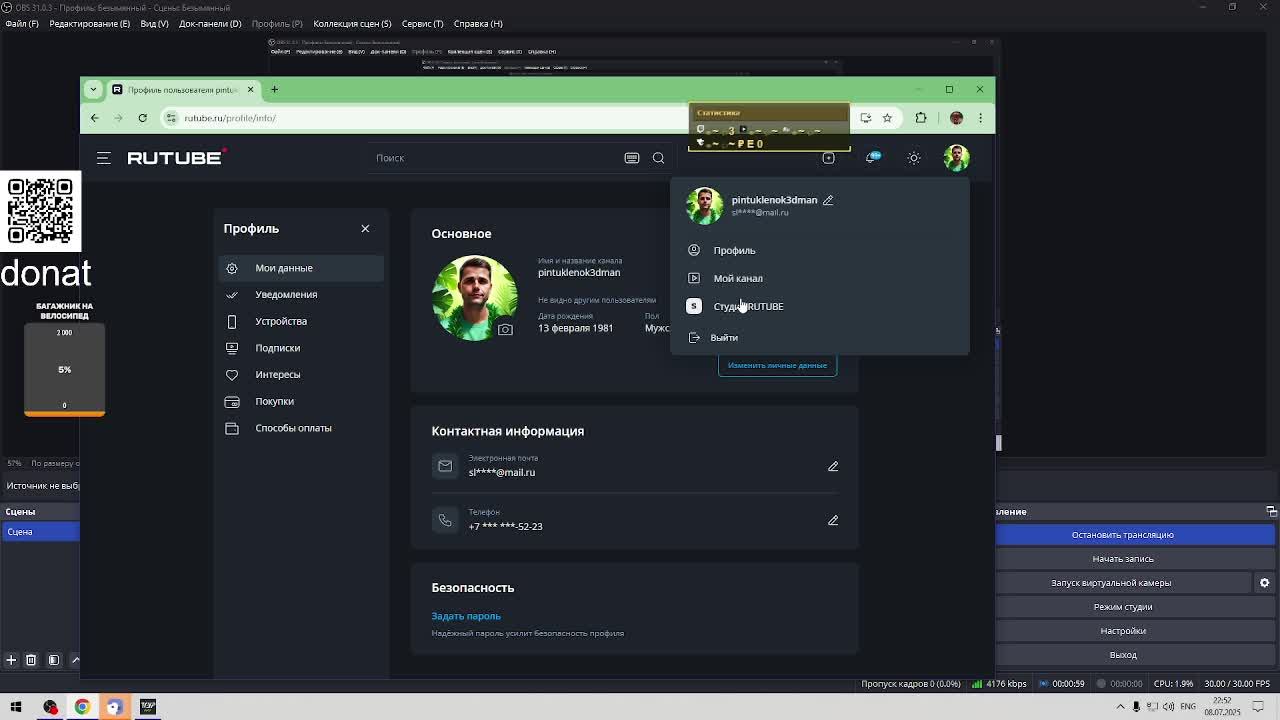The width and height of the screenshot is (1280, 720).
Task: Reload the browser page
Action: 143,118
